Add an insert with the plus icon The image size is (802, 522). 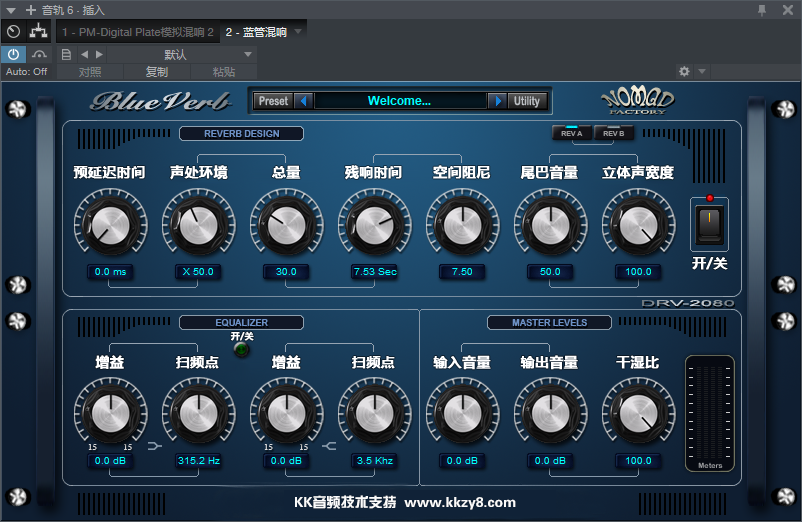click(31, 10)
